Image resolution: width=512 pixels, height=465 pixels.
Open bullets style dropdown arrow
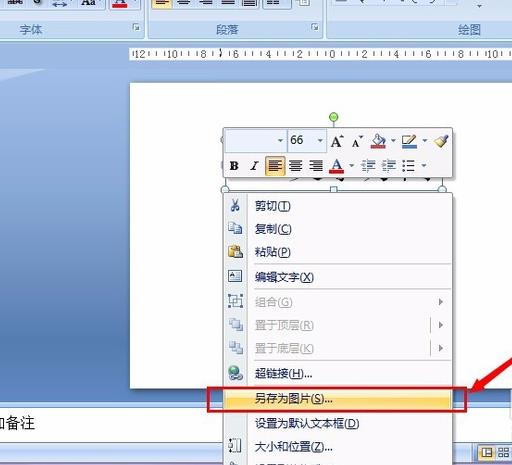(x=424, y=165)
